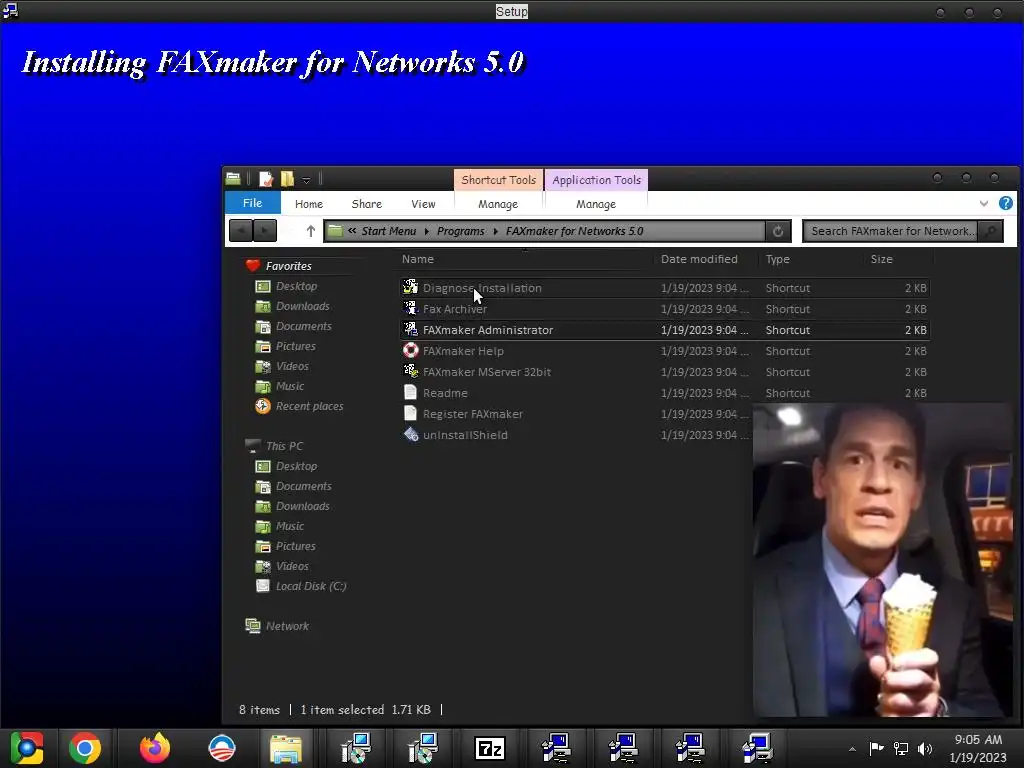This screenshot has height=768, width=1024.
Task: Open the Diagnose Installation shortcut
Action: (x=482, y=288)
